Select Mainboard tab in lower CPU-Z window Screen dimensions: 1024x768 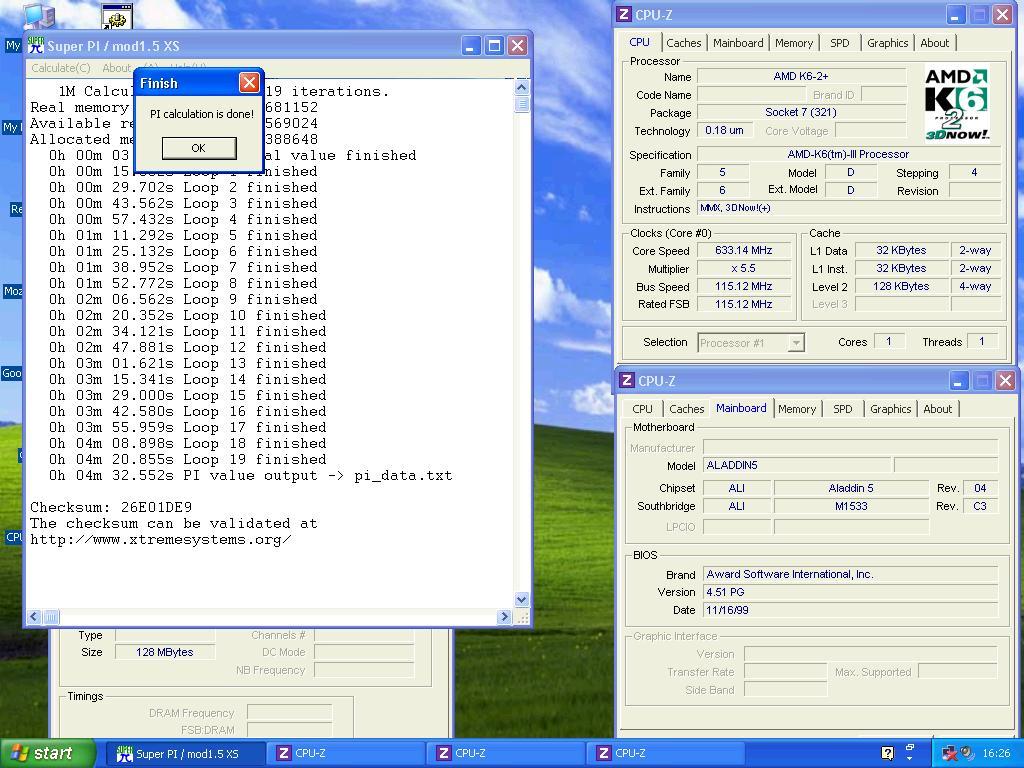click(741, 408)
